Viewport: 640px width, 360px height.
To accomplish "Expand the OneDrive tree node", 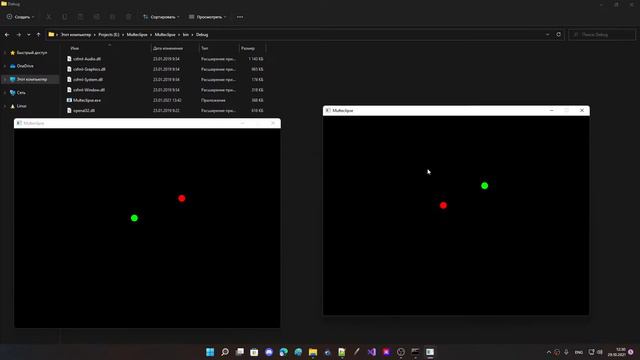I will 5,66.
